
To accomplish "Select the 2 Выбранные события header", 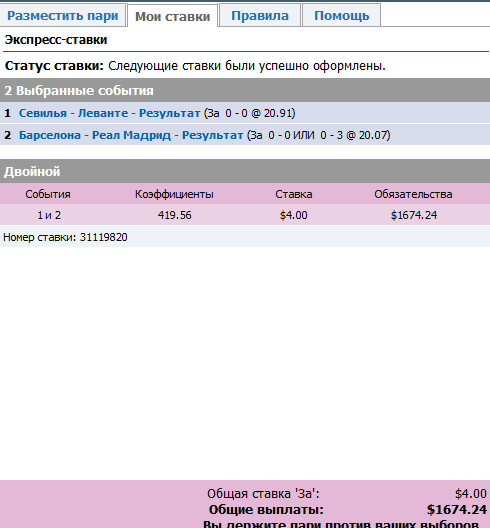I will pyautogui.click(x=245, y=90).
